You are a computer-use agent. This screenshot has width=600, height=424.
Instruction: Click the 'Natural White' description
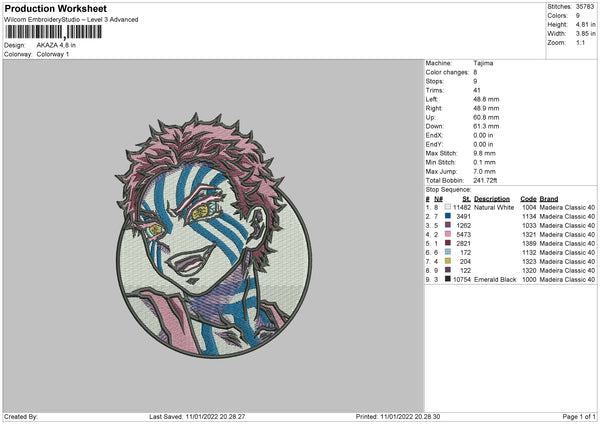494,207
